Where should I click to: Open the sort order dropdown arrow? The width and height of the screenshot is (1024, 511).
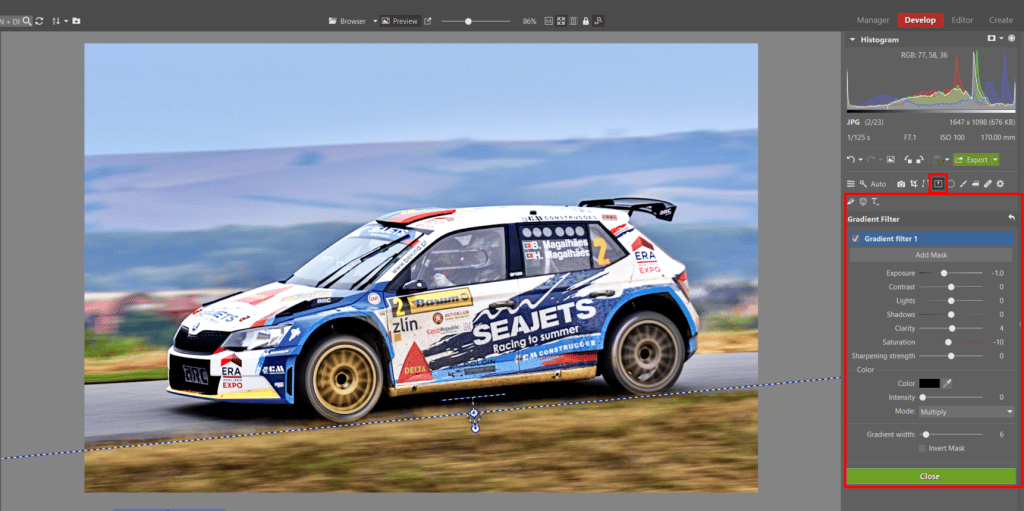coord(66,21)
